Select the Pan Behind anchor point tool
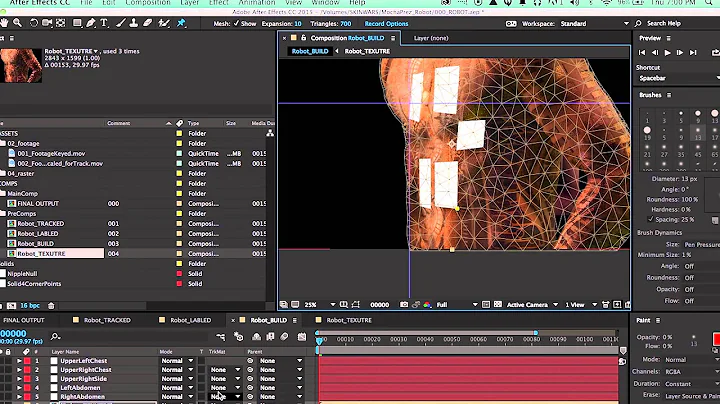The image size is (720, 404). (61, 22)
